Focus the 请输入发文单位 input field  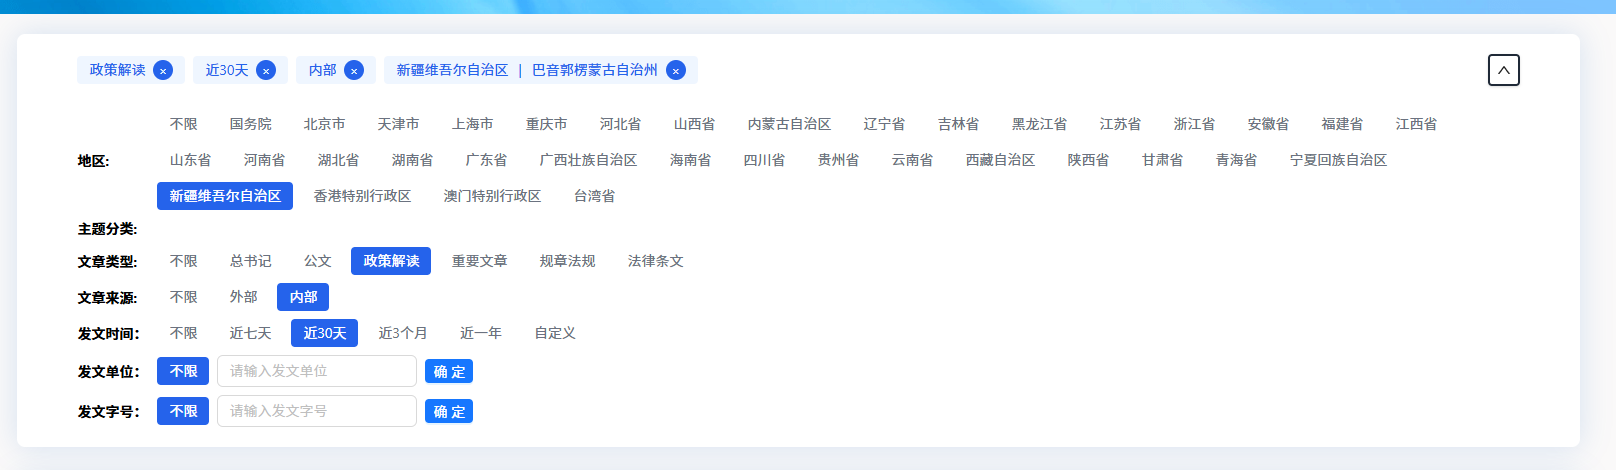click(316, 371)
